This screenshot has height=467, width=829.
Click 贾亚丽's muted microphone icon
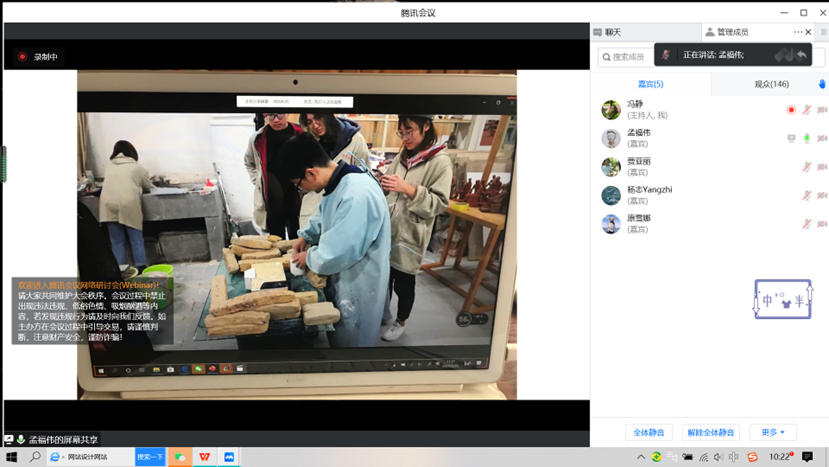click(807, 167)
